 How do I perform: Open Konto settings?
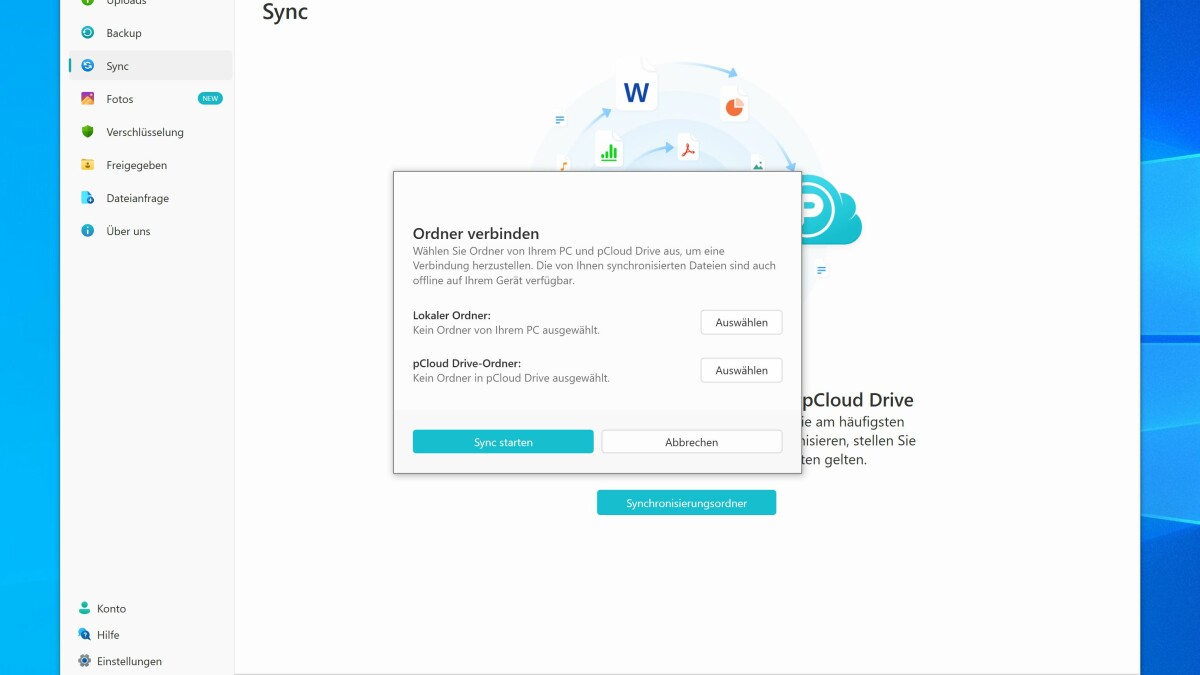(111, 608)
